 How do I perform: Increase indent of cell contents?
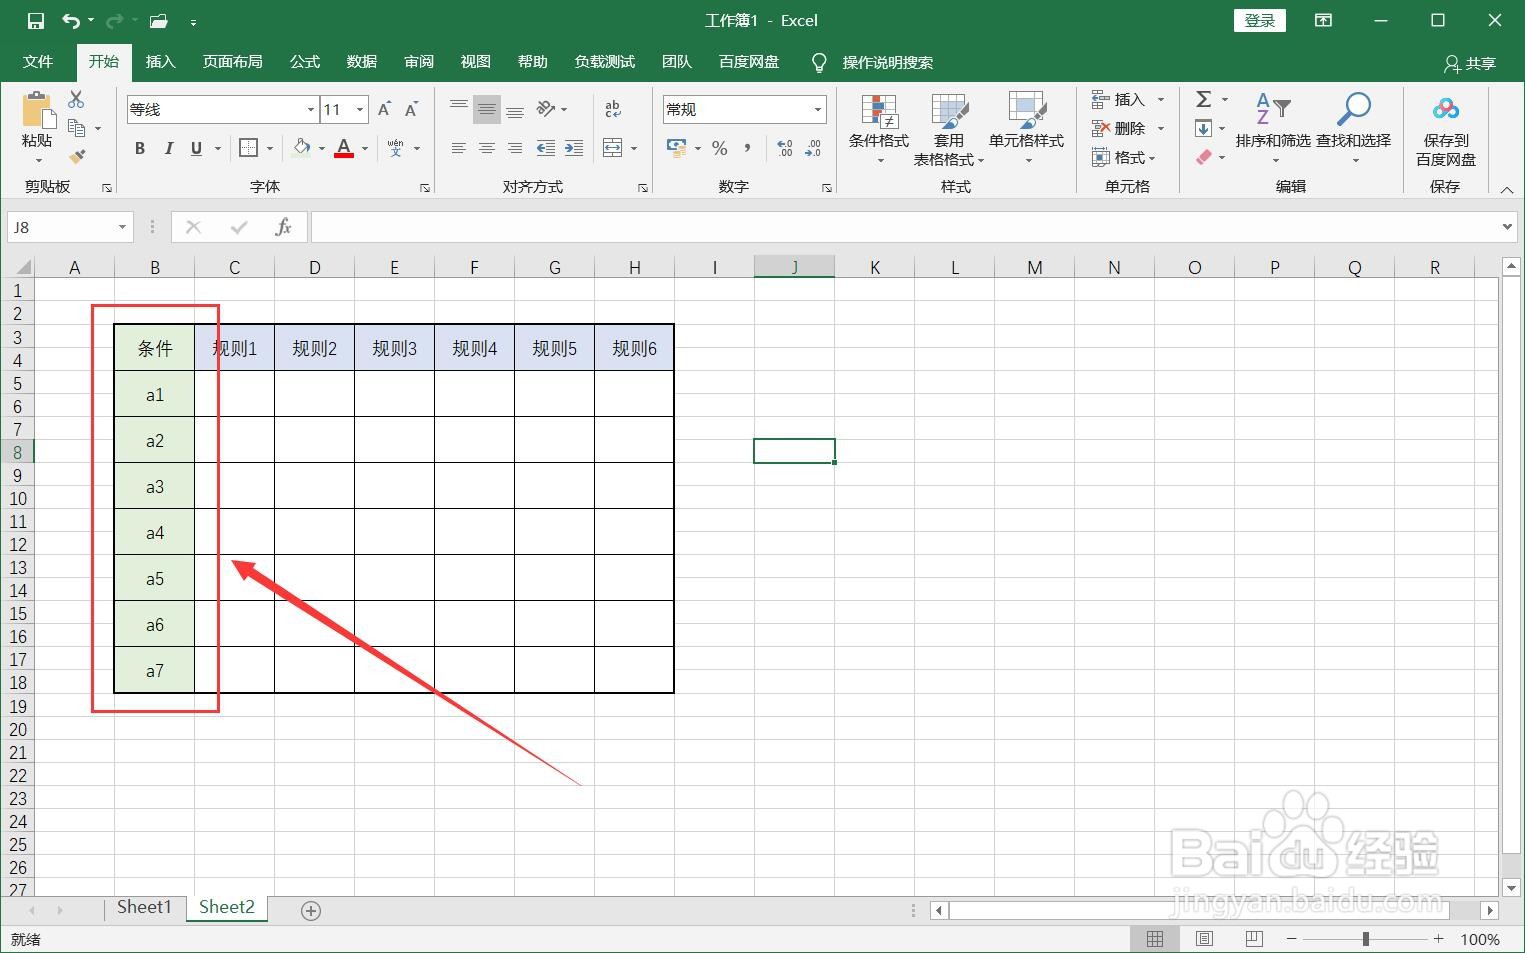(574, 148)
